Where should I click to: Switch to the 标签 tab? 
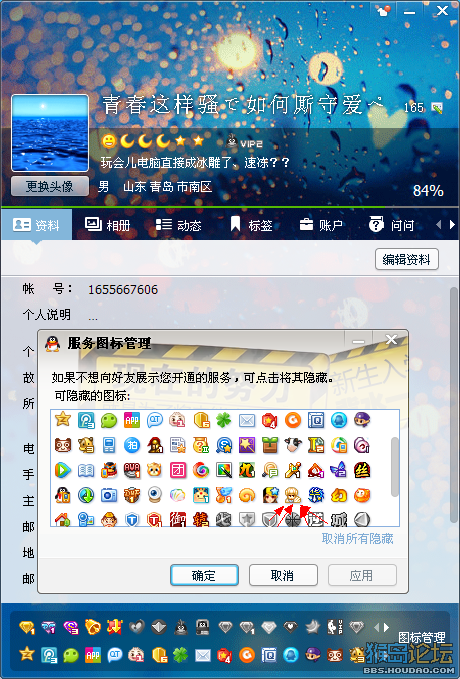tap(250, 225)
